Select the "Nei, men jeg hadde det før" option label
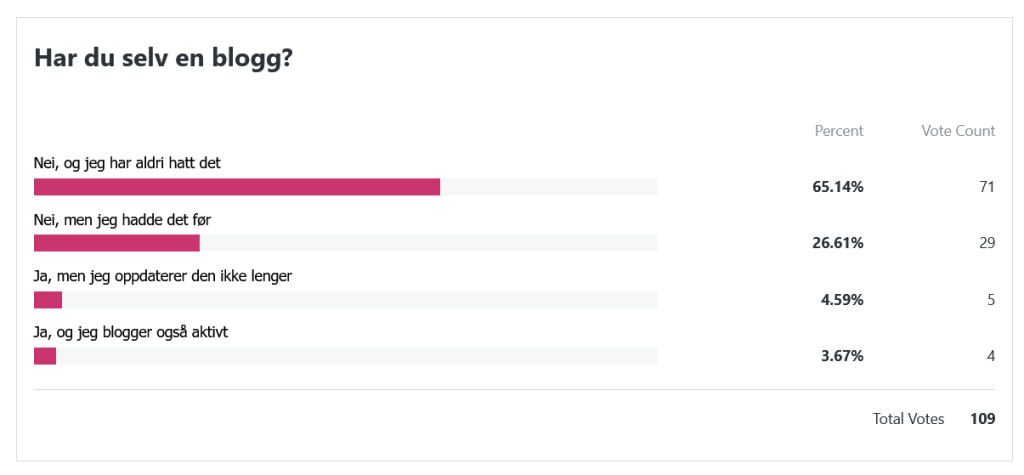 [123, 219]
